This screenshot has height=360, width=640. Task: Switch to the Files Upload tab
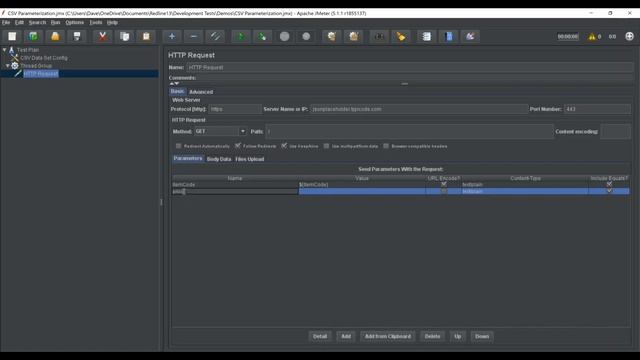pyautogui.click(x=249, y=159)
